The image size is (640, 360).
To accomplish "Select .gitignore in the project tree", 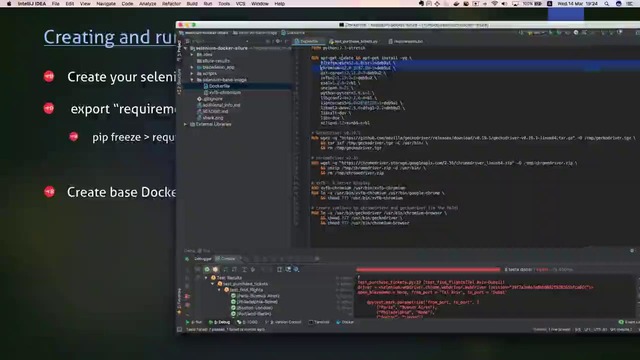I will pyautogui.click(x=210, y=99).
